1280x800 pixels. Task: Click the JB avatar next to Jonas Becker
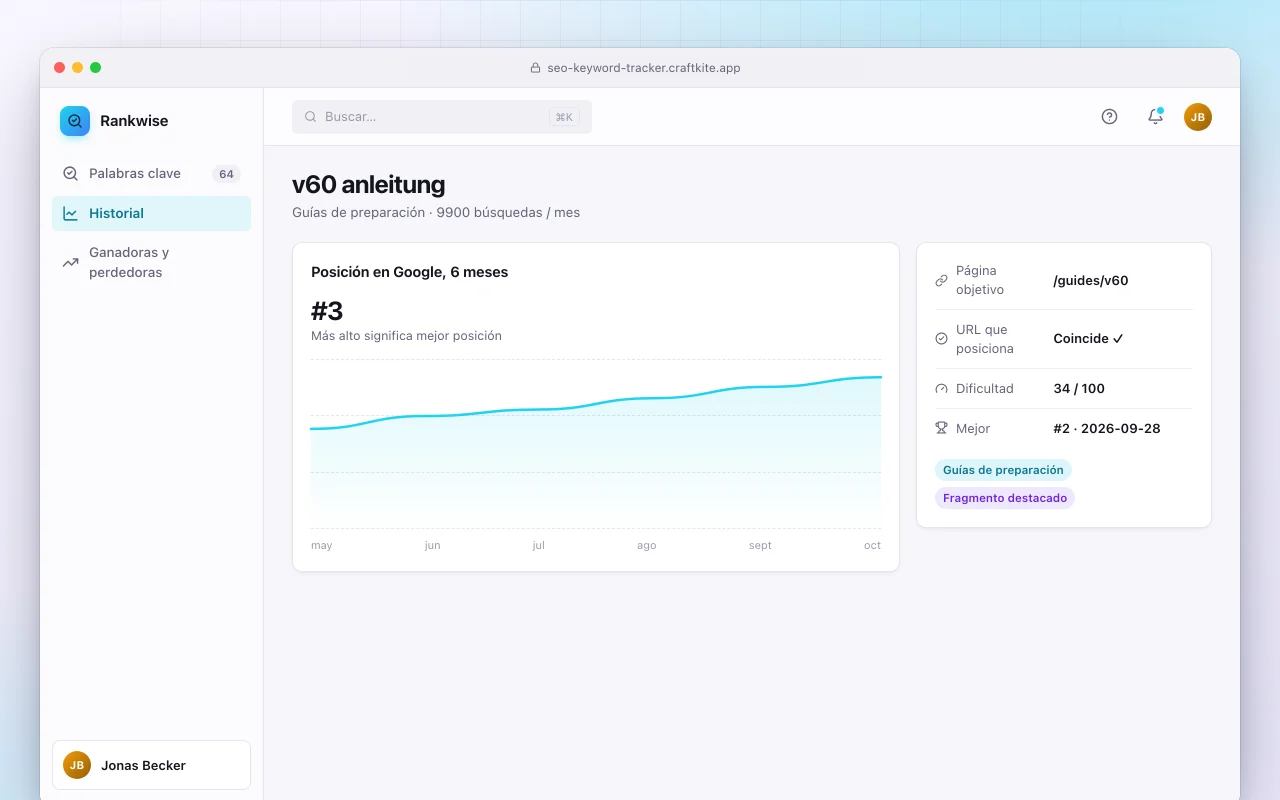pos(77,765)
